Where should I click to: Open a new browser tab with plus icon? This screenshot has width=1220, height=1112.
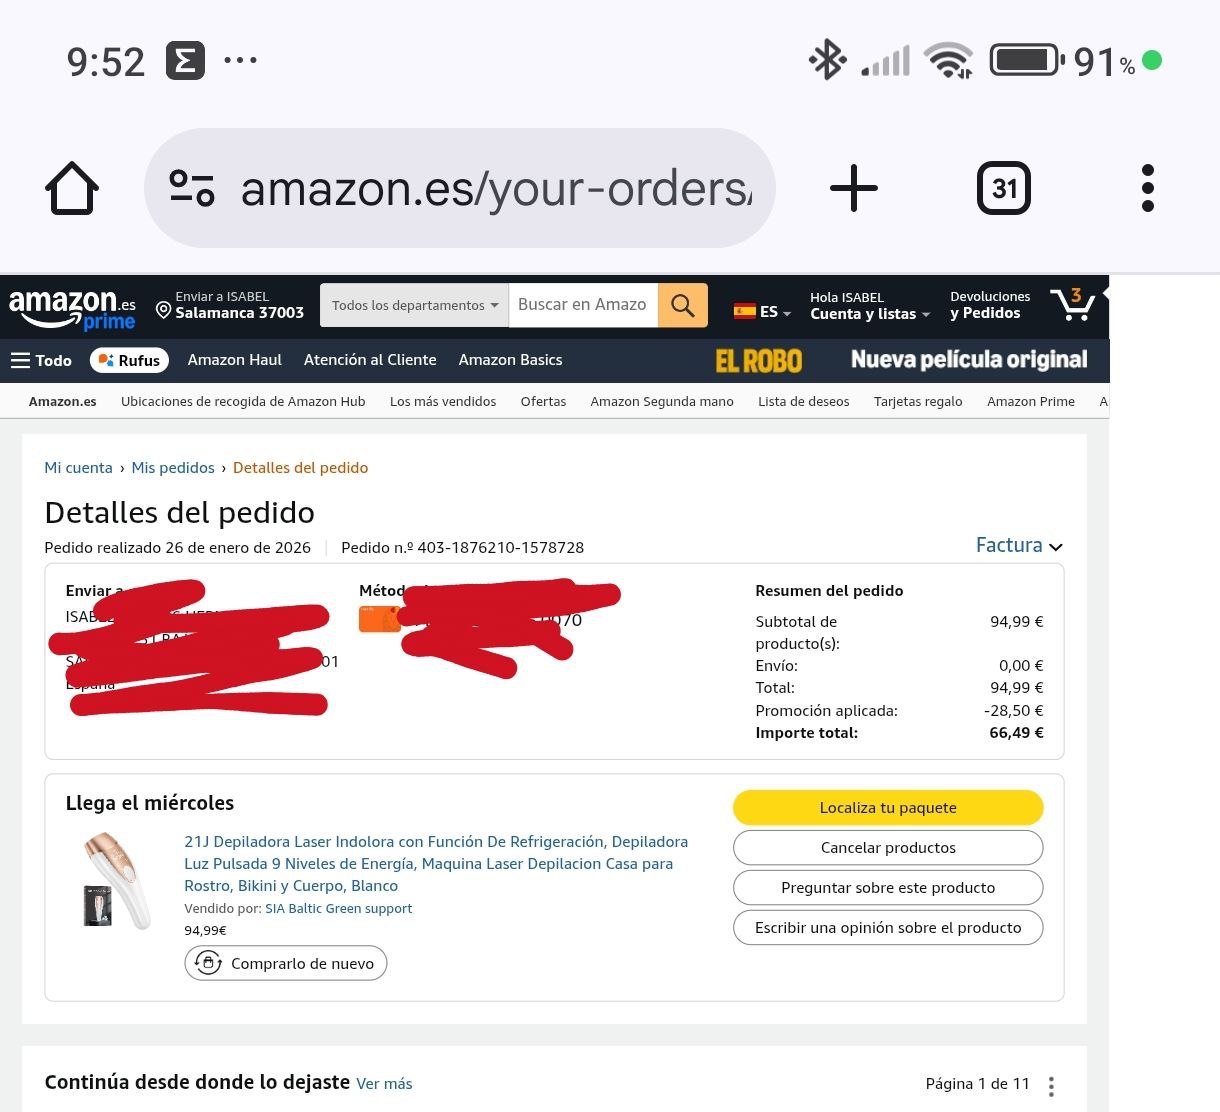pyautogui.click(x=854, y=188)
